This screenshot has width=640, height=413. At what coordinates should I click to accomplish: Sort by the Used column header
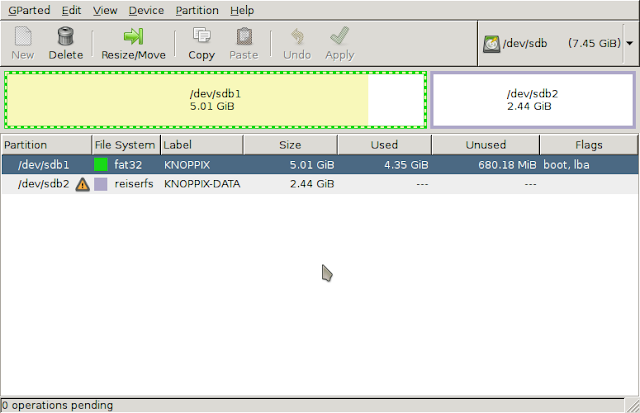tap(384, 145)
